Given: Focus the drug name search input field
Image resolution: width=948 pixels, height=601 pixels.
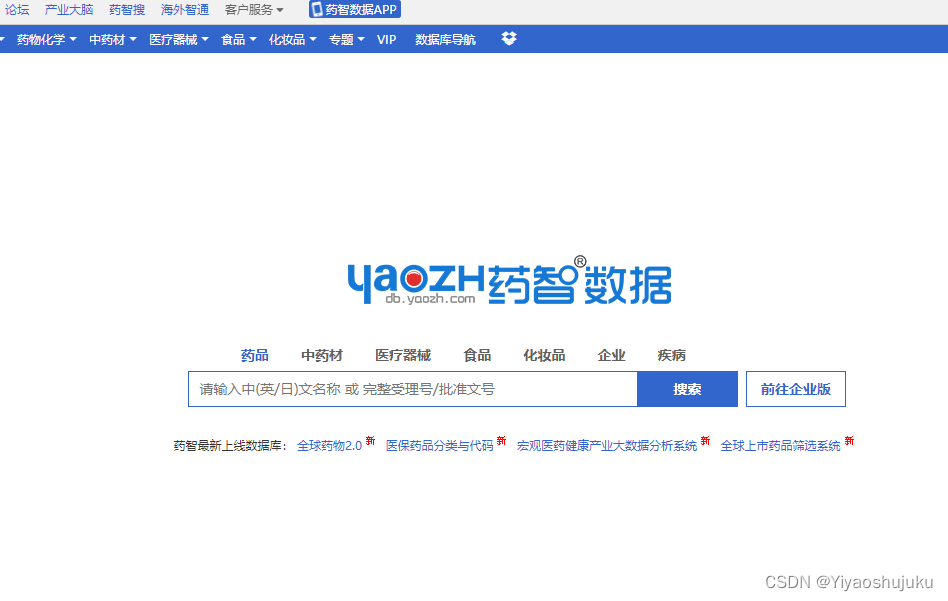Looking at the screenshot, I should [x=413, y=389].
